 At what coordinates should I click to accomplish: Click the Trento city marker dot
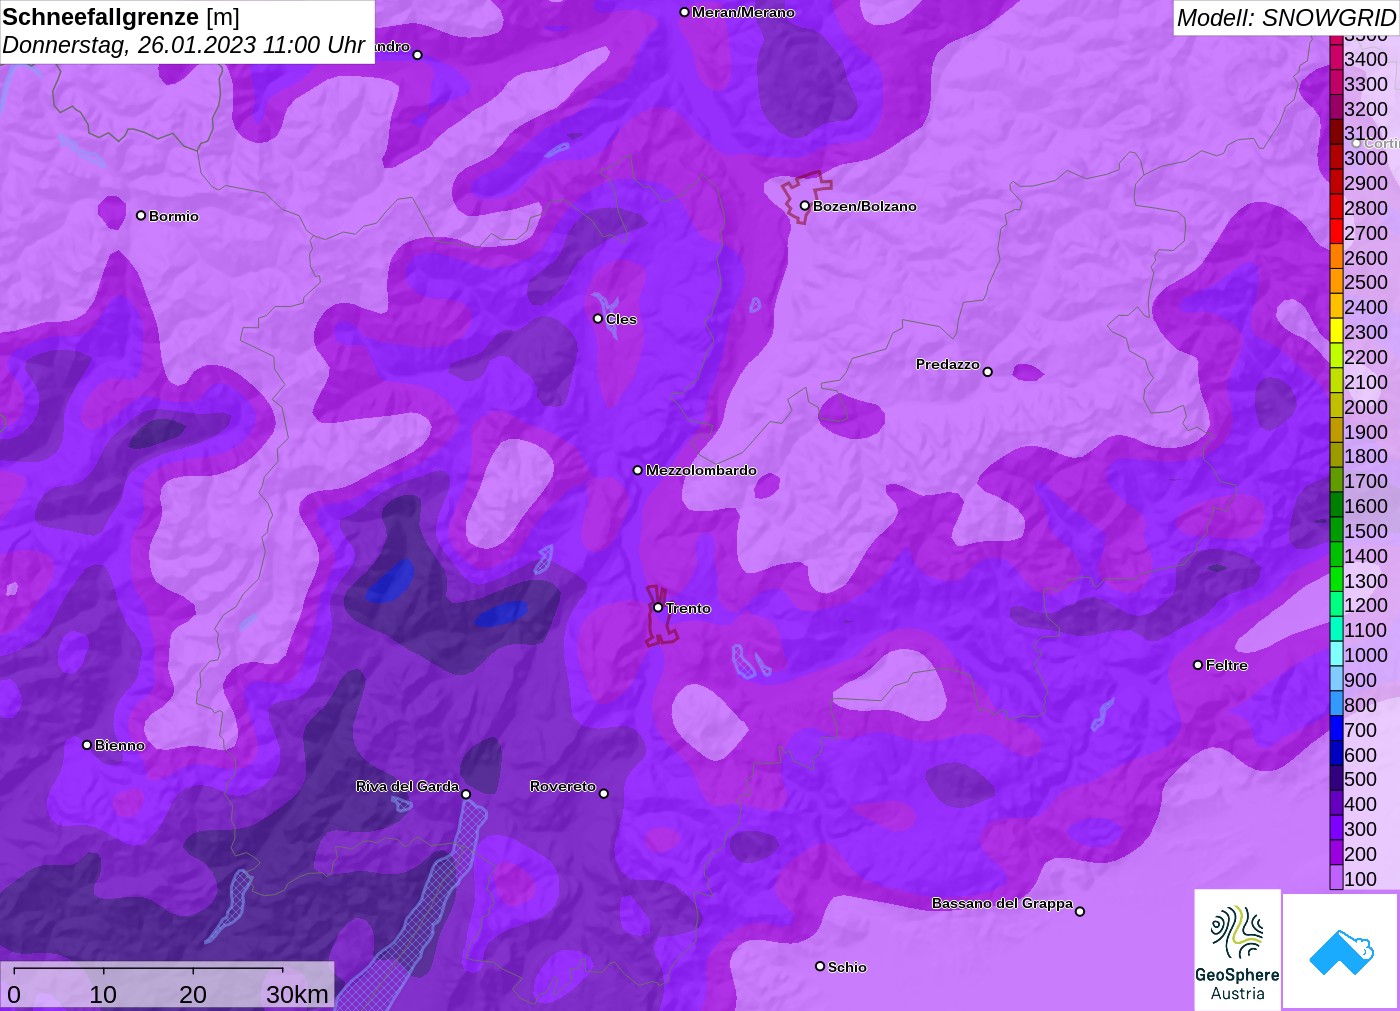coord(658,607)
